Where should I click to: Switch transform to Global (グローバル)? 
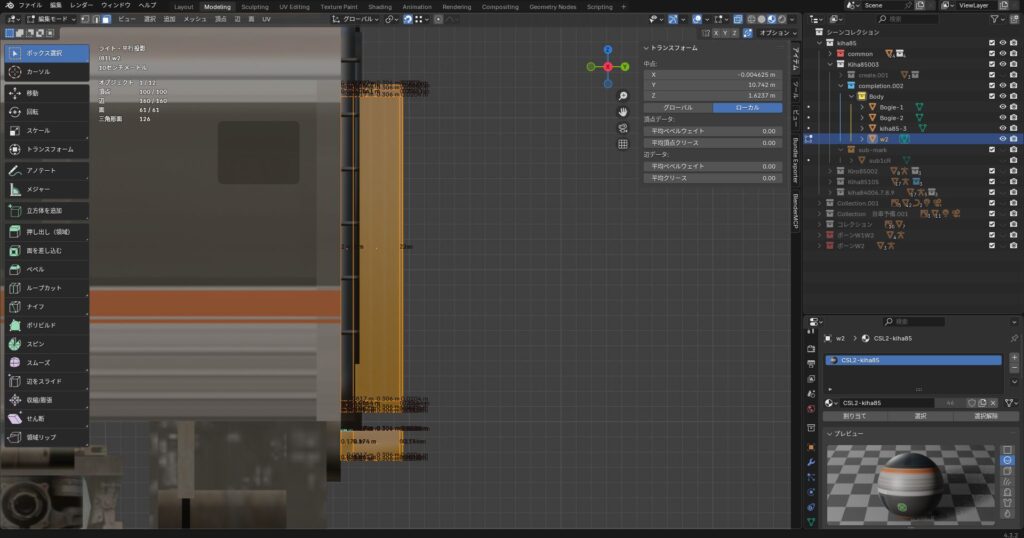click(678, 107)
